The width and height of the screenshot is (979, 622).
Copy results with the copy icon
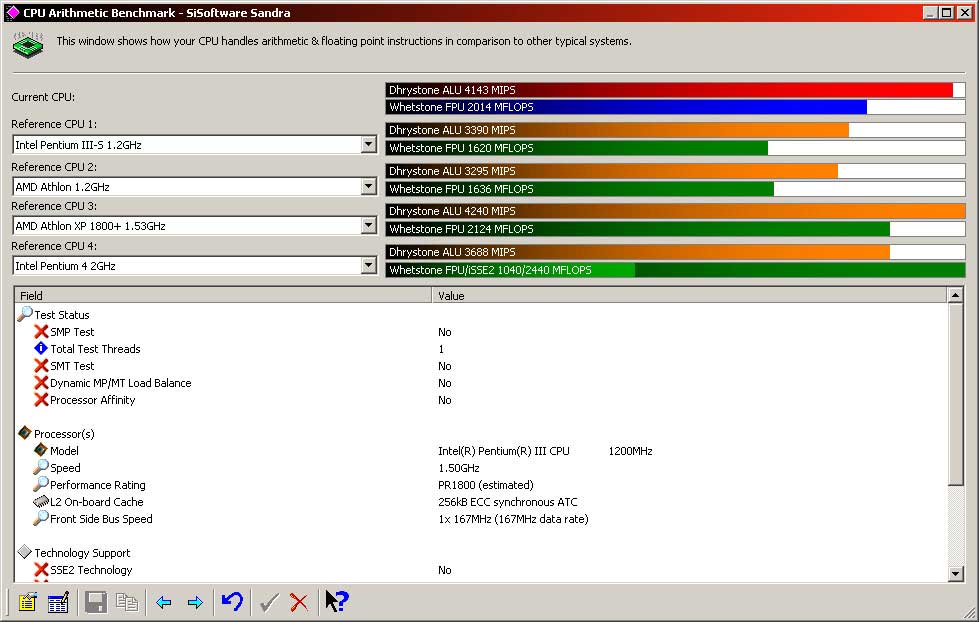point(127,602)
